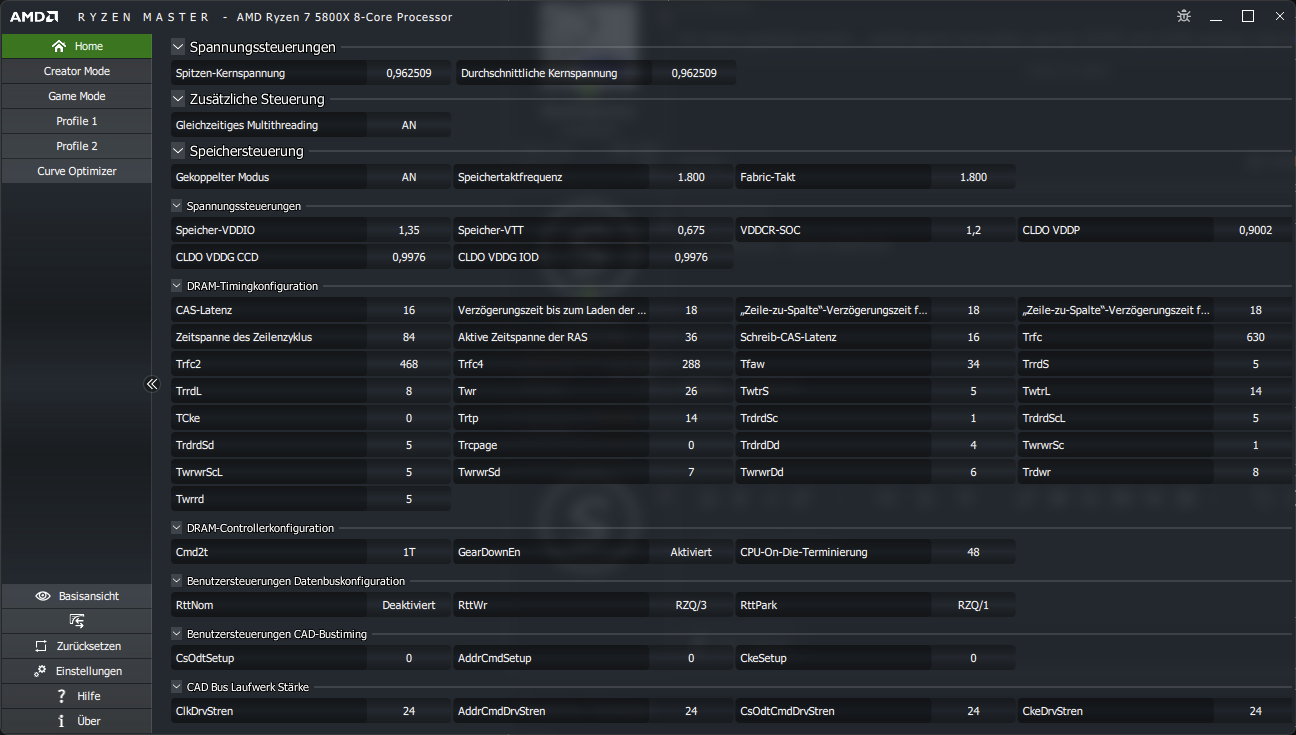
Task: Open Einstellungen
Action: click(76, 671)
